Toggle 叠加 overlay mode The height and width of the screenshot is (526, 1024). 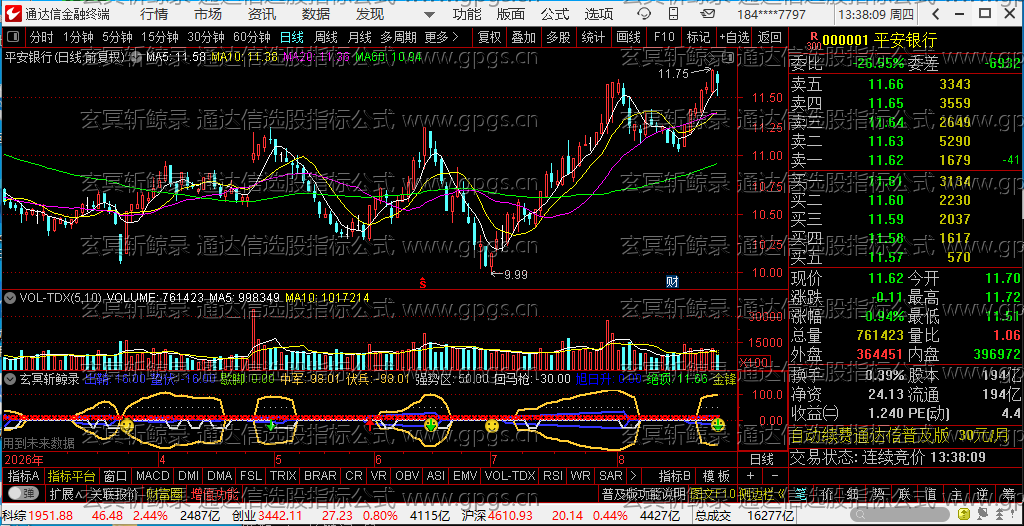coord(523,37)
